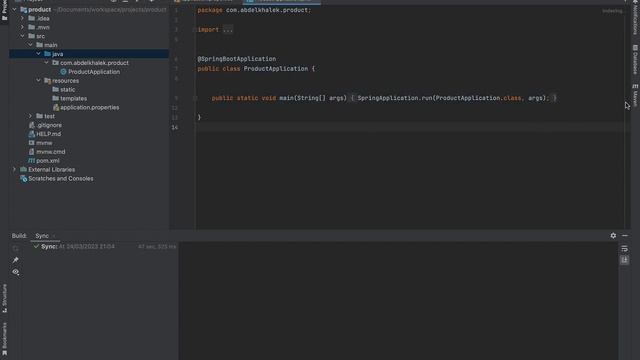Expand the test folder

(31, 116)
